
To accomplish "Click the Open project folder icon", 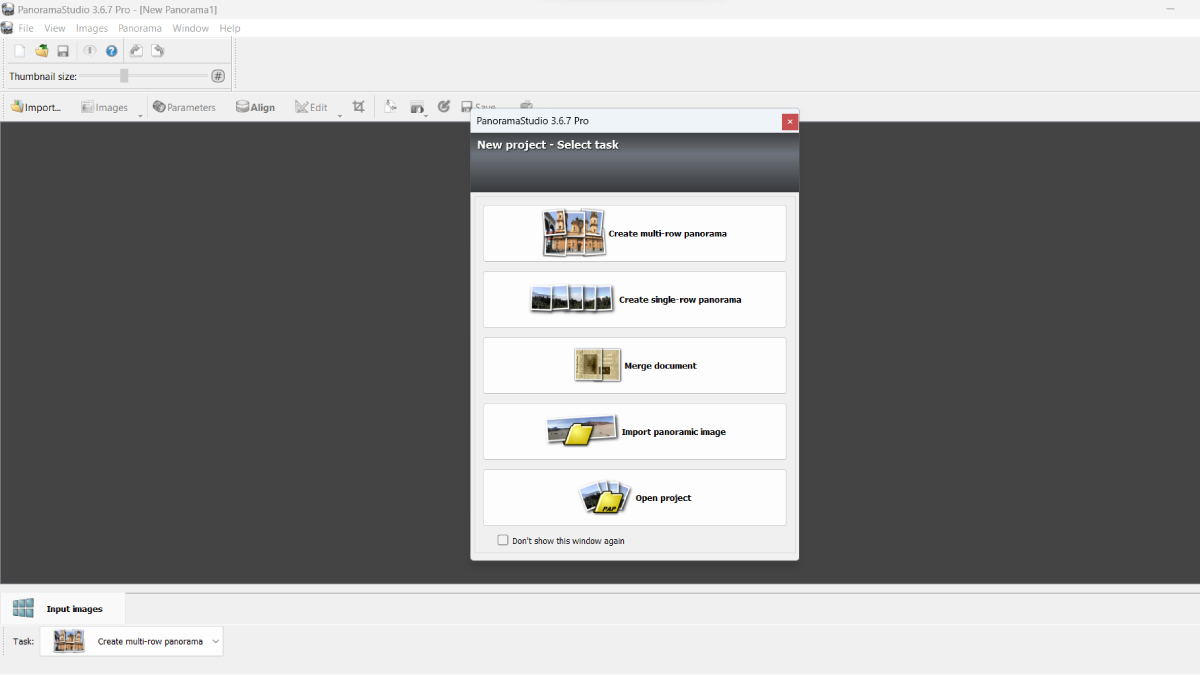I will [x=41, y=51].
